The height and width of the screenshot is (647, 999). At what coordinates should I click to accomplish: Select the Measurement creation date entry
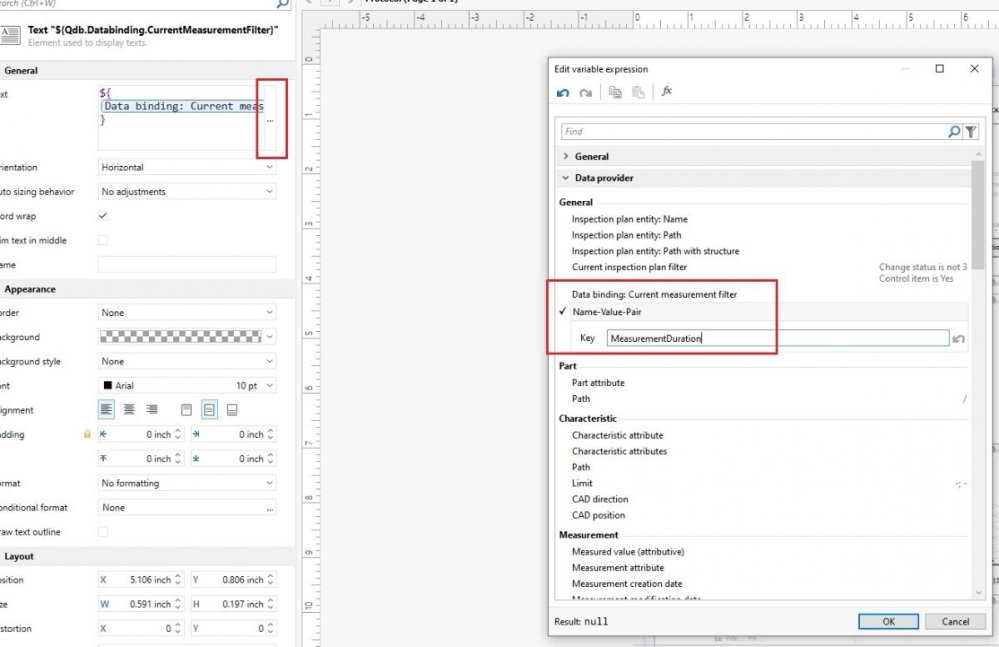627,584
